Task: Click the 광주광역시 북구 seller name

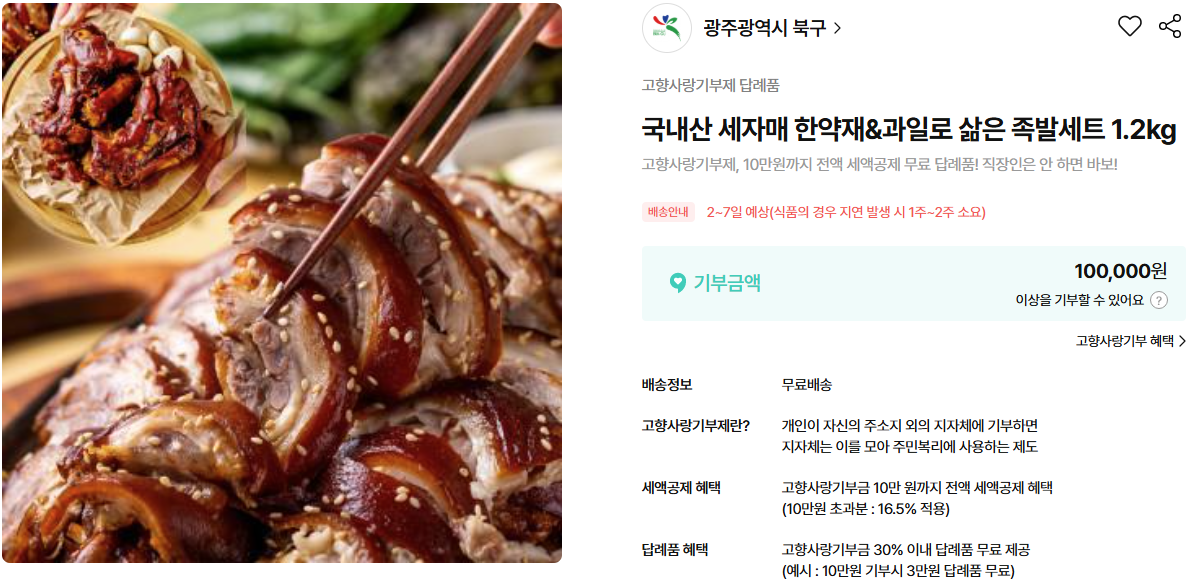Action: pos(764,29)
